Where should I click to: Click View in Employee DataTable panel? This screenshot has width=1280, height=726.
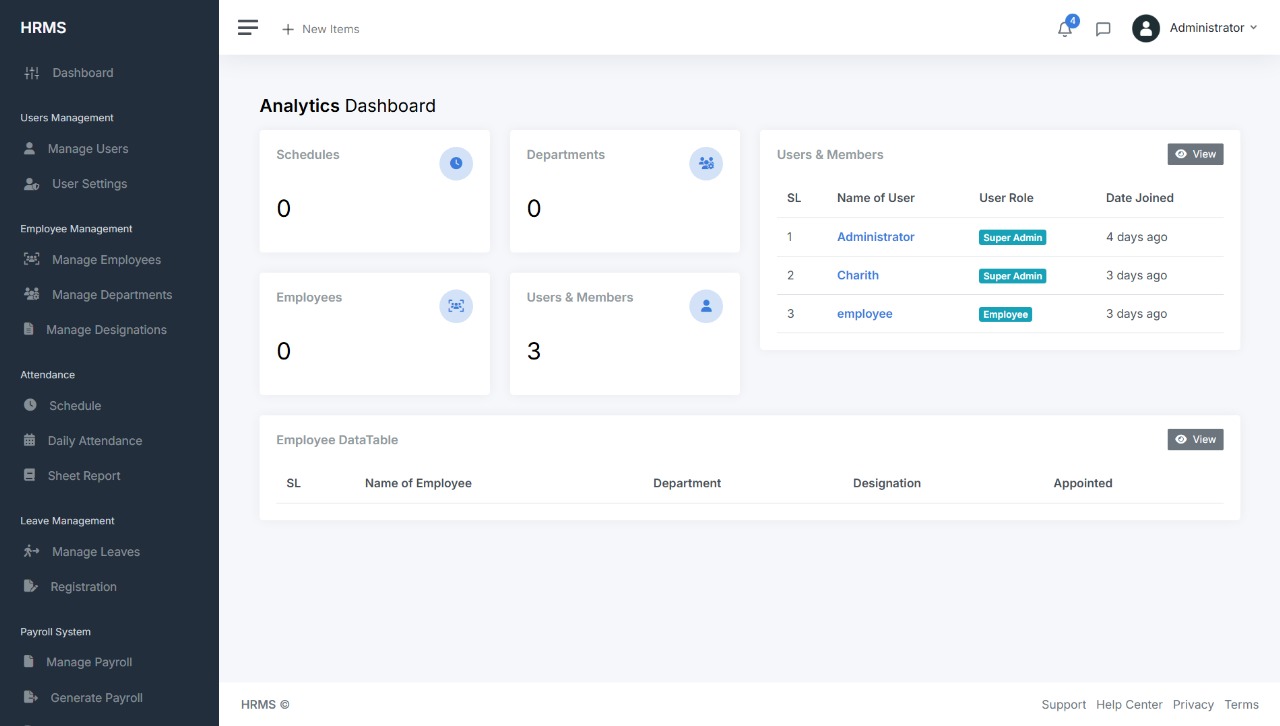click(x=1195, y=439)
